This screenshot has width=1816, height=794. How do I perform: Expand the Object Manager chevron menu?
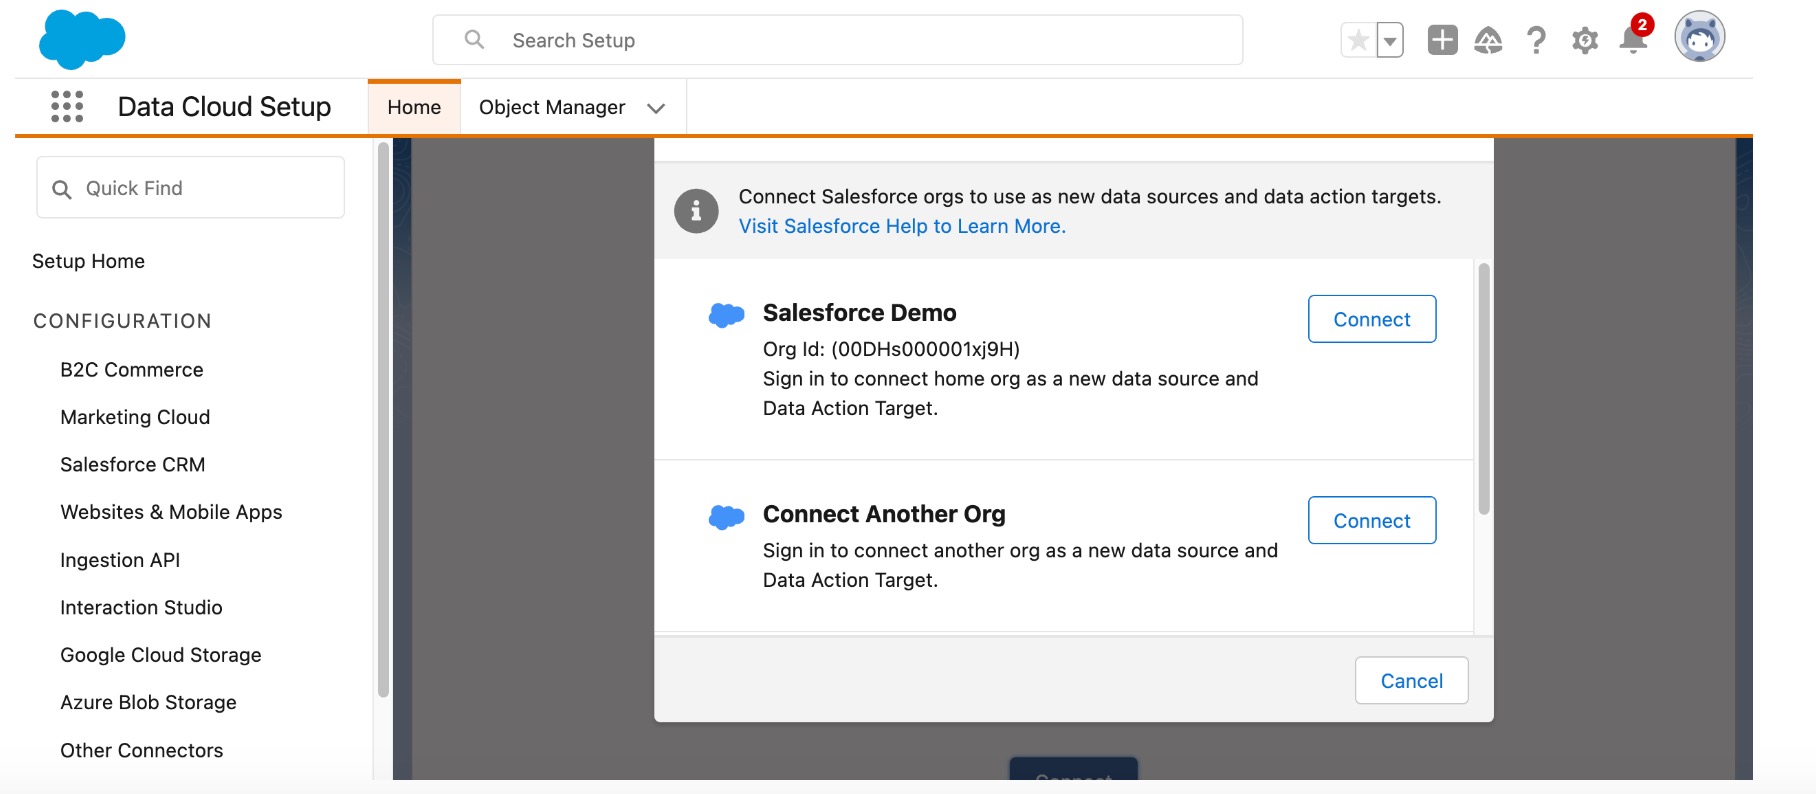(656, 108)
